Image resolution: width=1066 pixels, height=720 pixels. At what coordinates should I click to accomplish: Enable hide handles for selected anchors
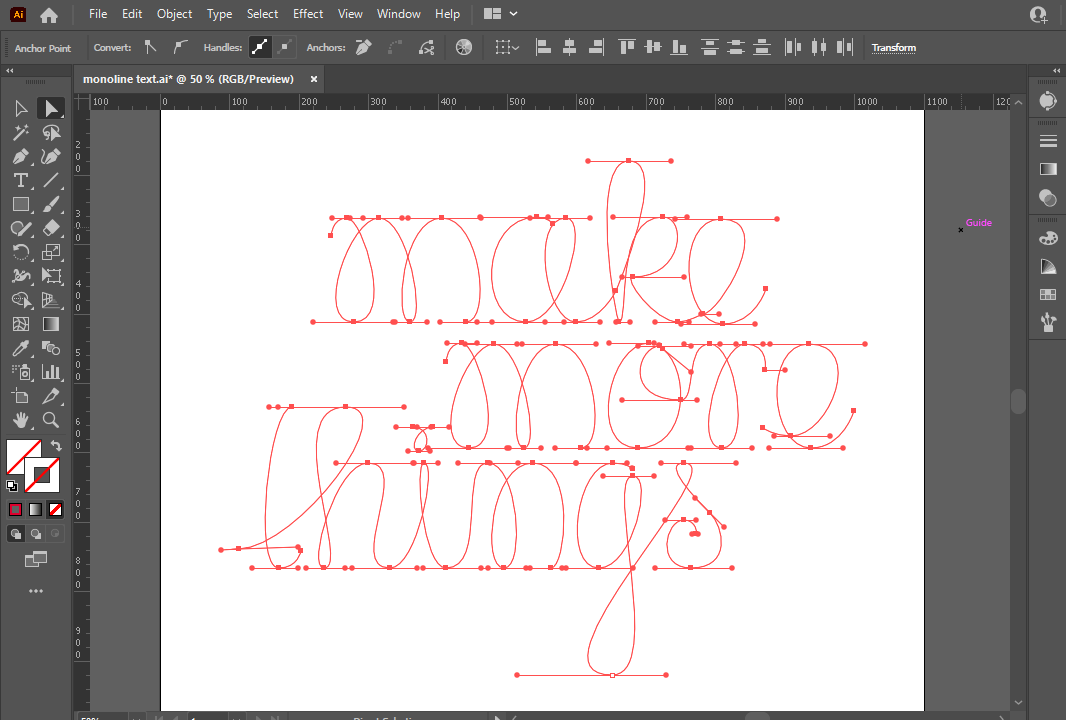tap(286, 47)
